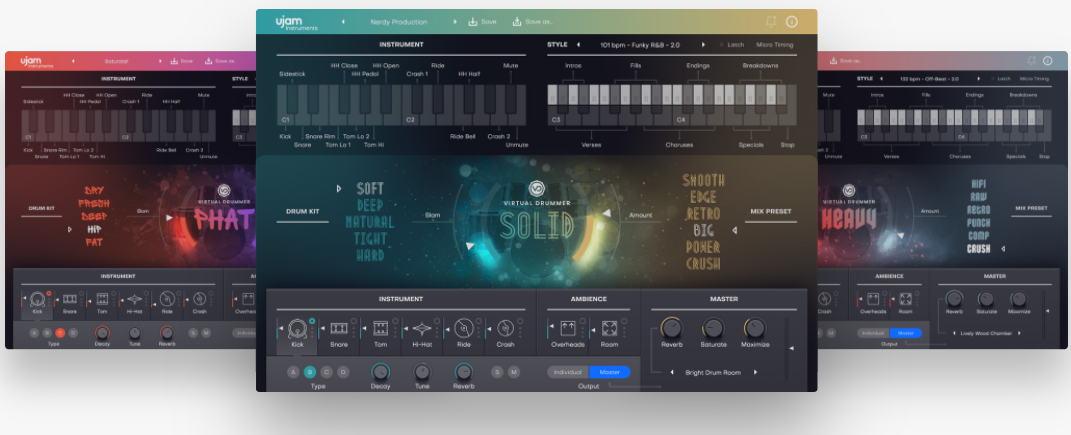1071x435 pixels.
Task: Toggle Solo (S) button in SOLID
Action: (x=497, y=372)
